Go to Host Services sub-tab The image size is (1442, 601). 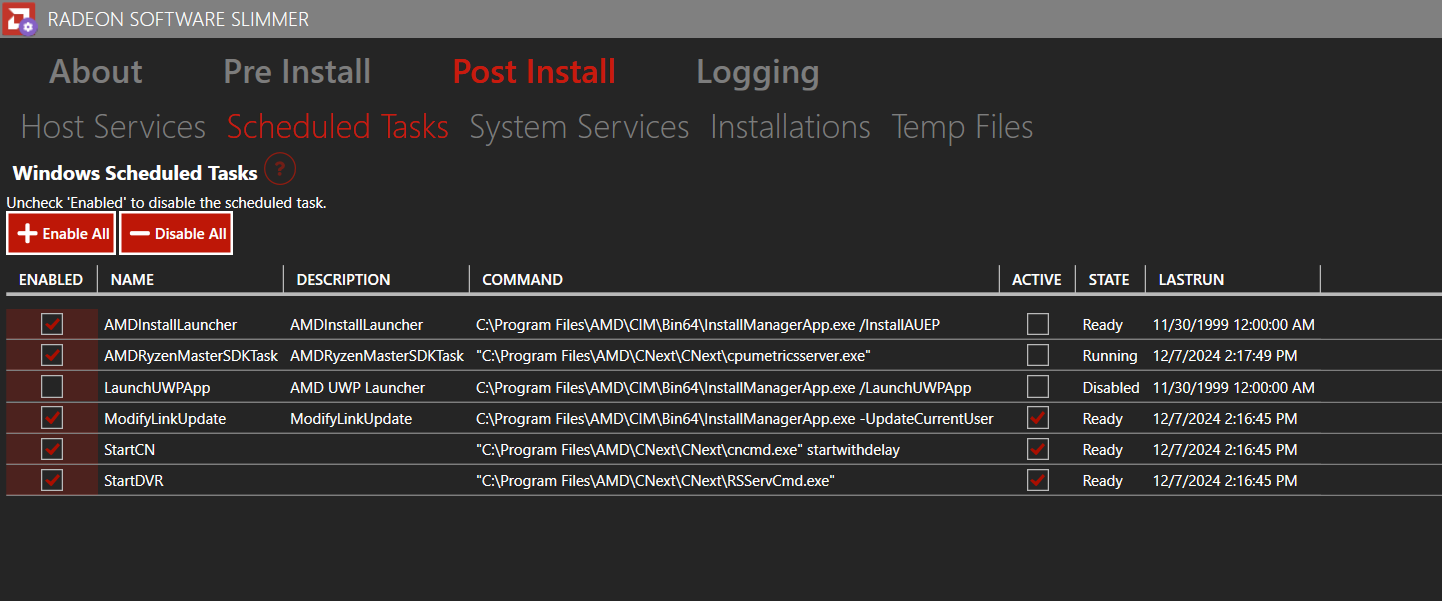pyautogui.click(x=113, y=127)
